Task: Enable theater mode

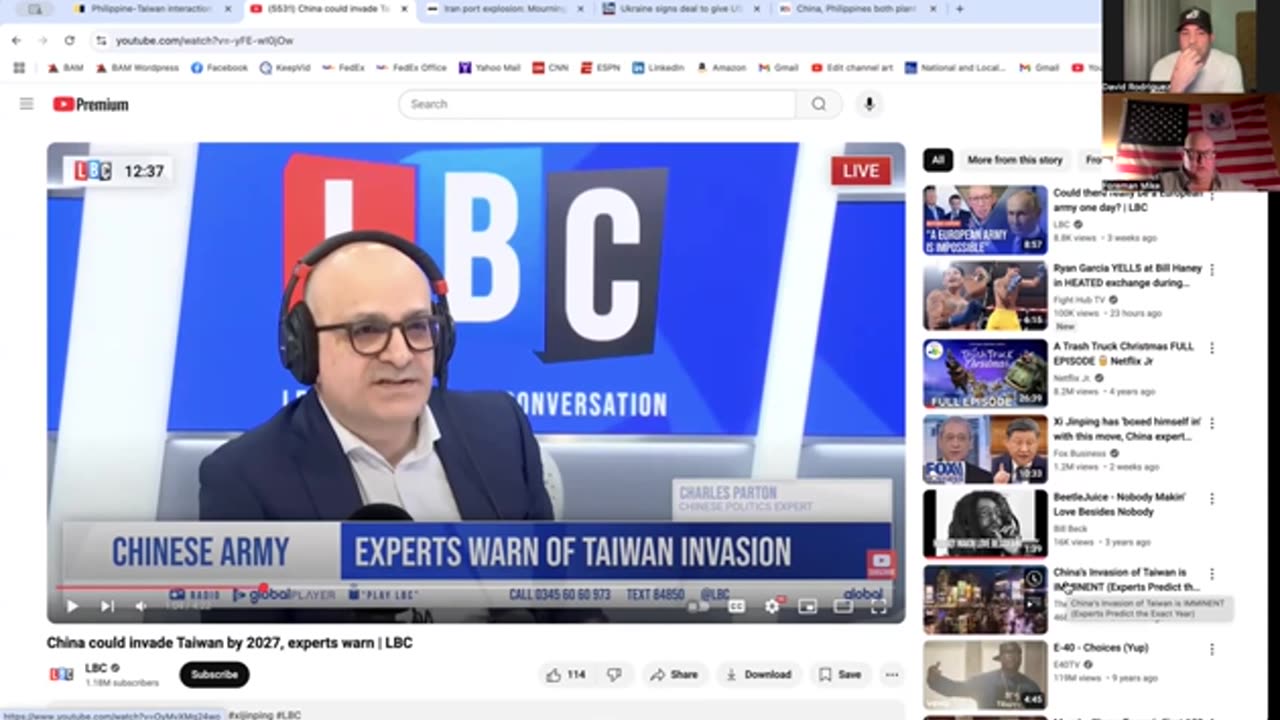Action: click(x=843, y=606)
